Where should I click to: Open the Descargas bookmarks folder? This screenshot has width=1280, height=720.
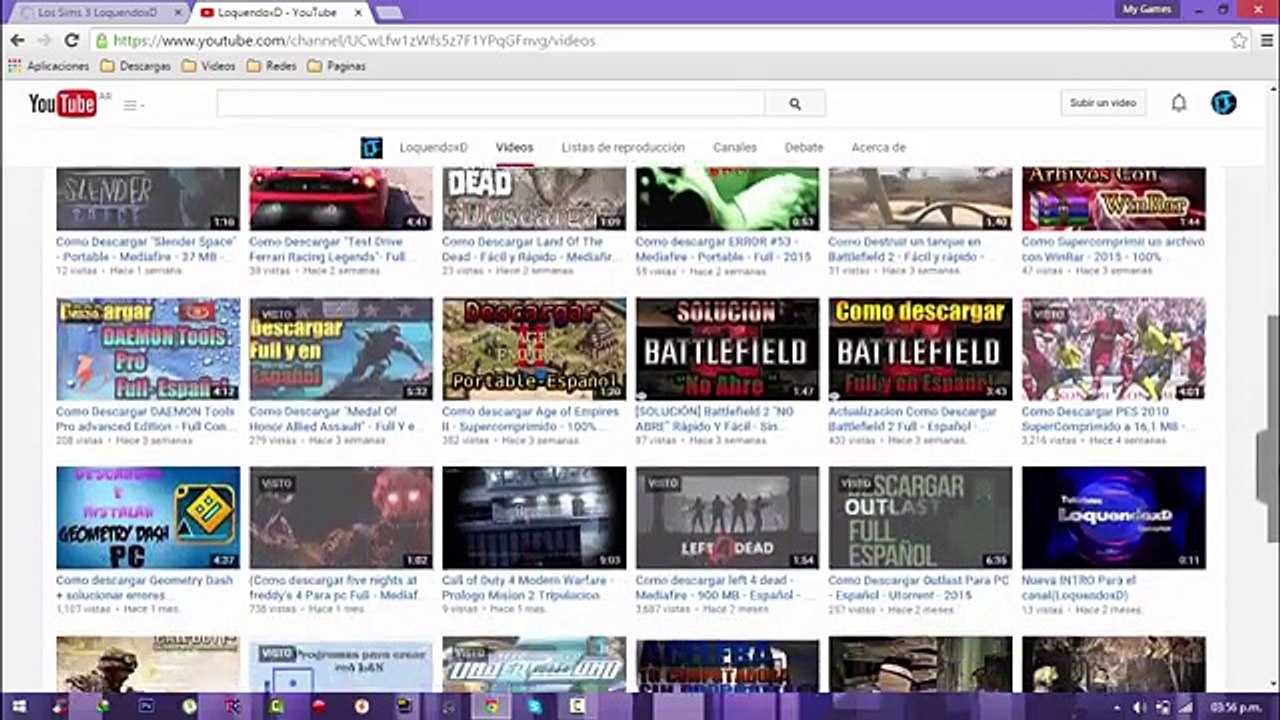136,66
